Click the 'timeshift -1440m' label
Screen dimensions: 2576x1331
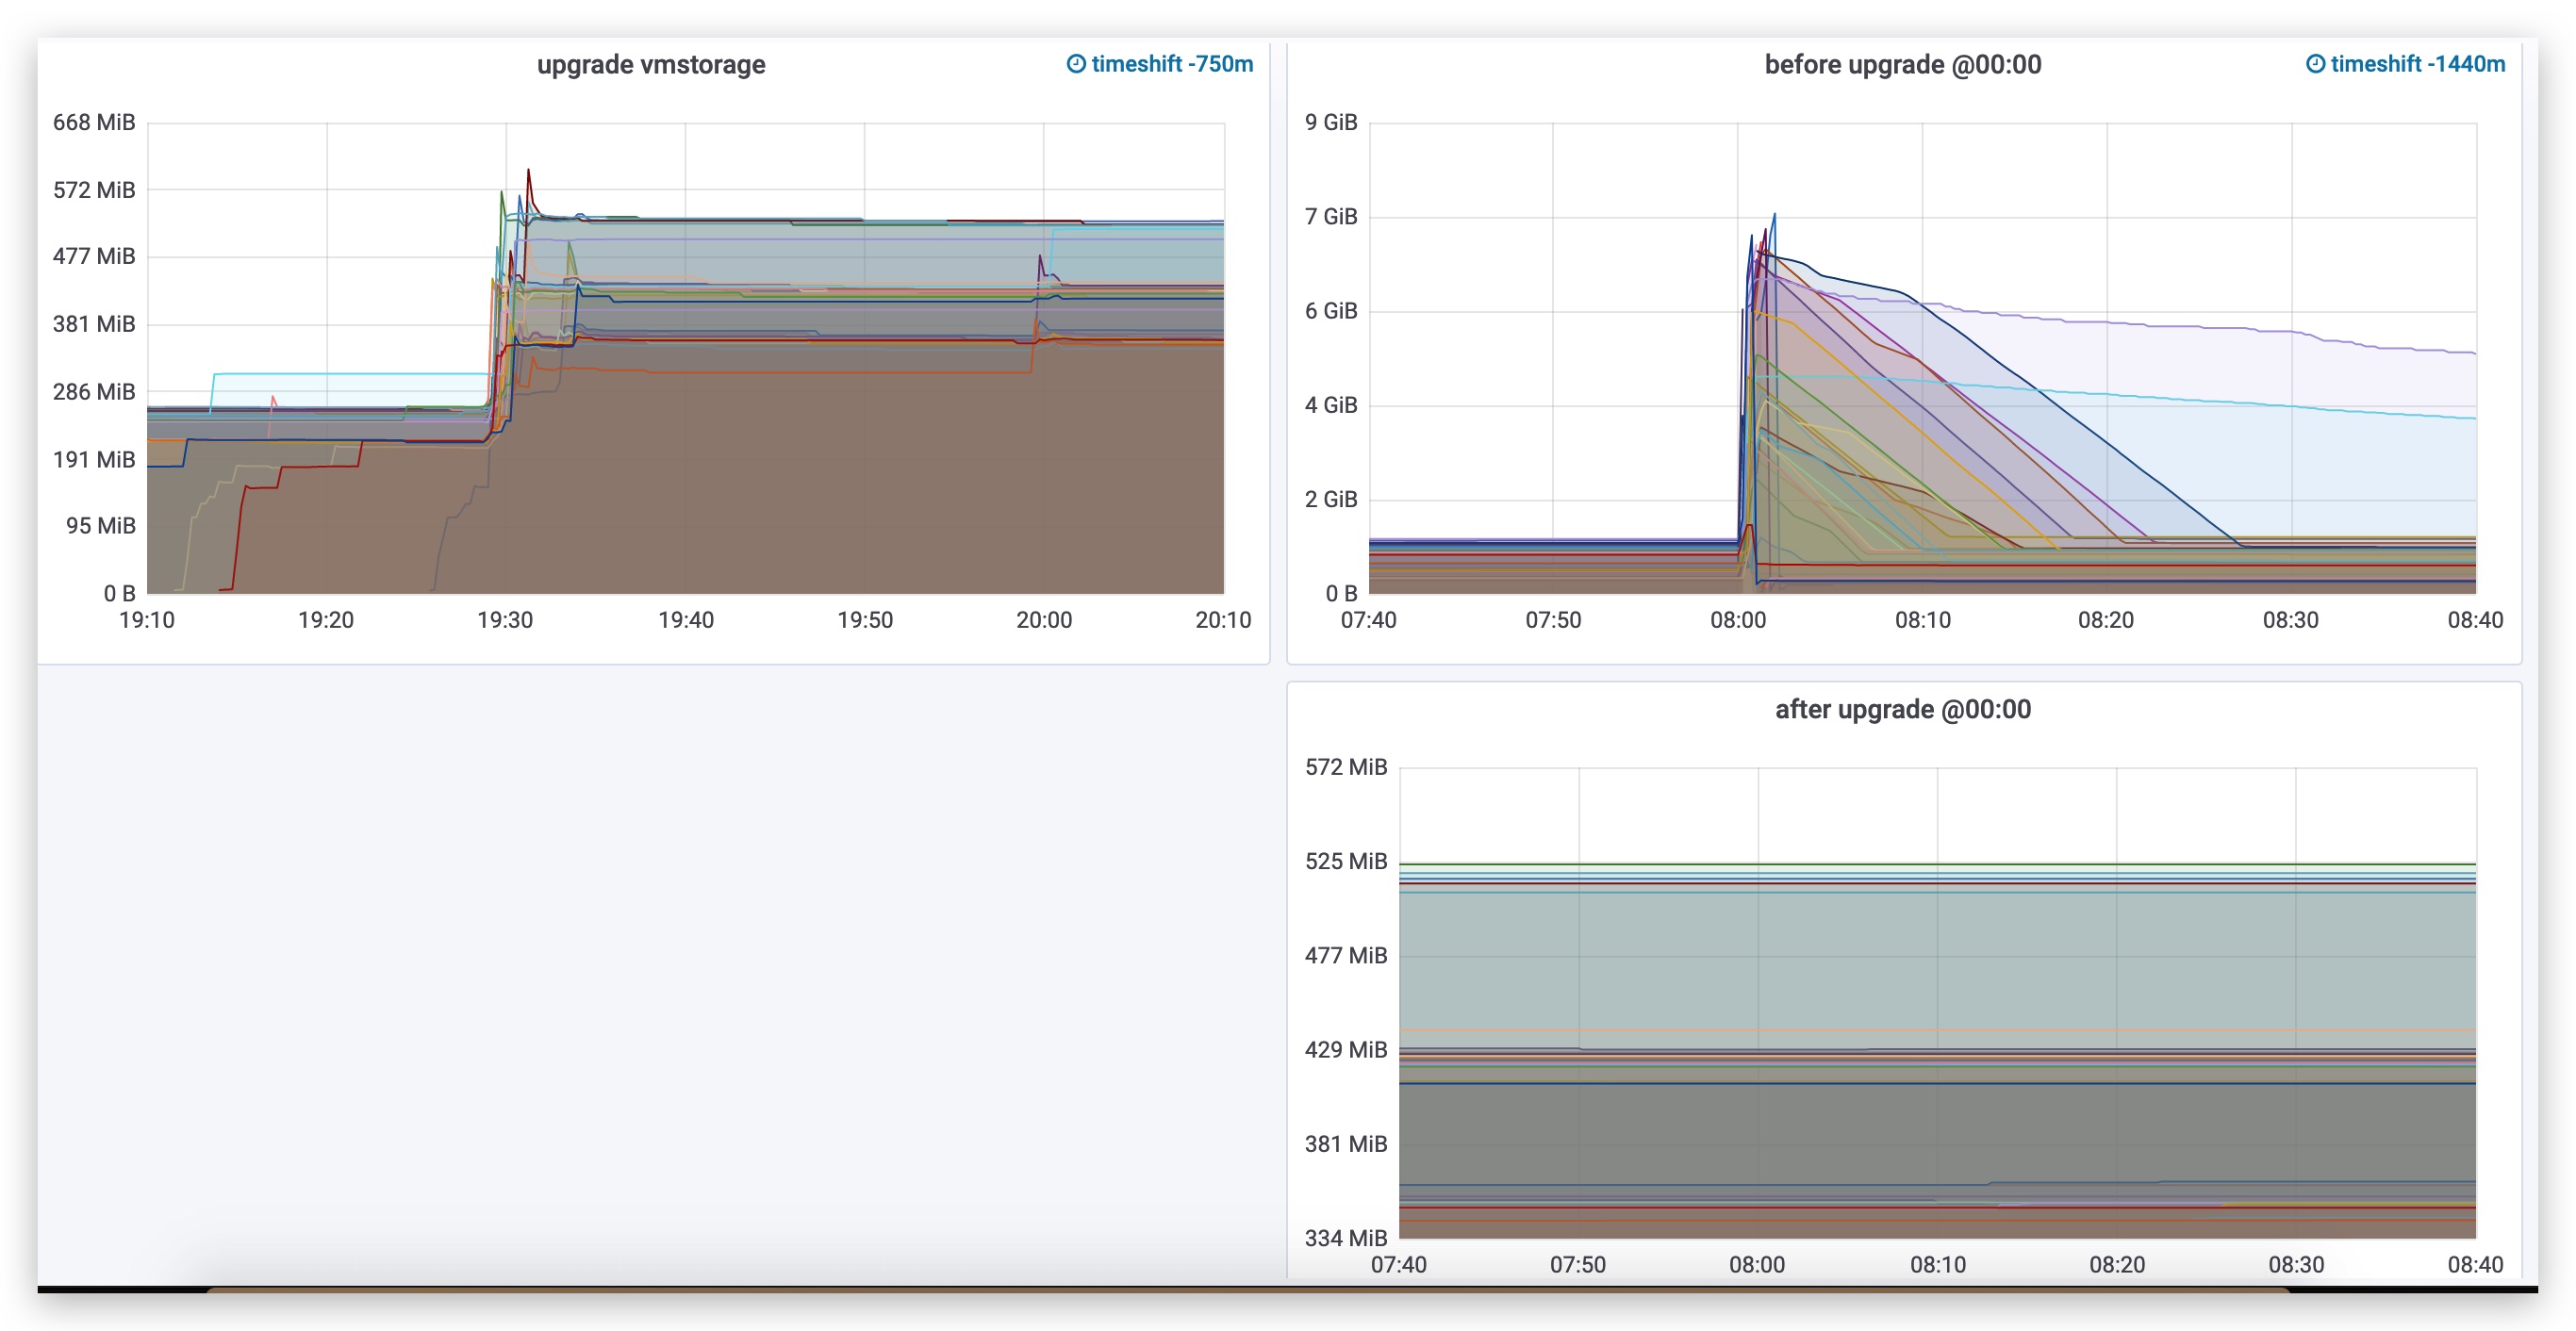pos(2418,64)
